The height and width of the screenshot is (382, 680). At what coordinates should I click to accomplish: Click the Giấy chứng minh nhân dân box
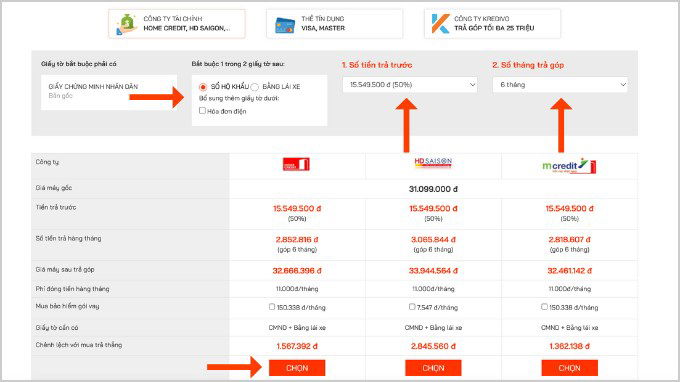tap(109, 92)
